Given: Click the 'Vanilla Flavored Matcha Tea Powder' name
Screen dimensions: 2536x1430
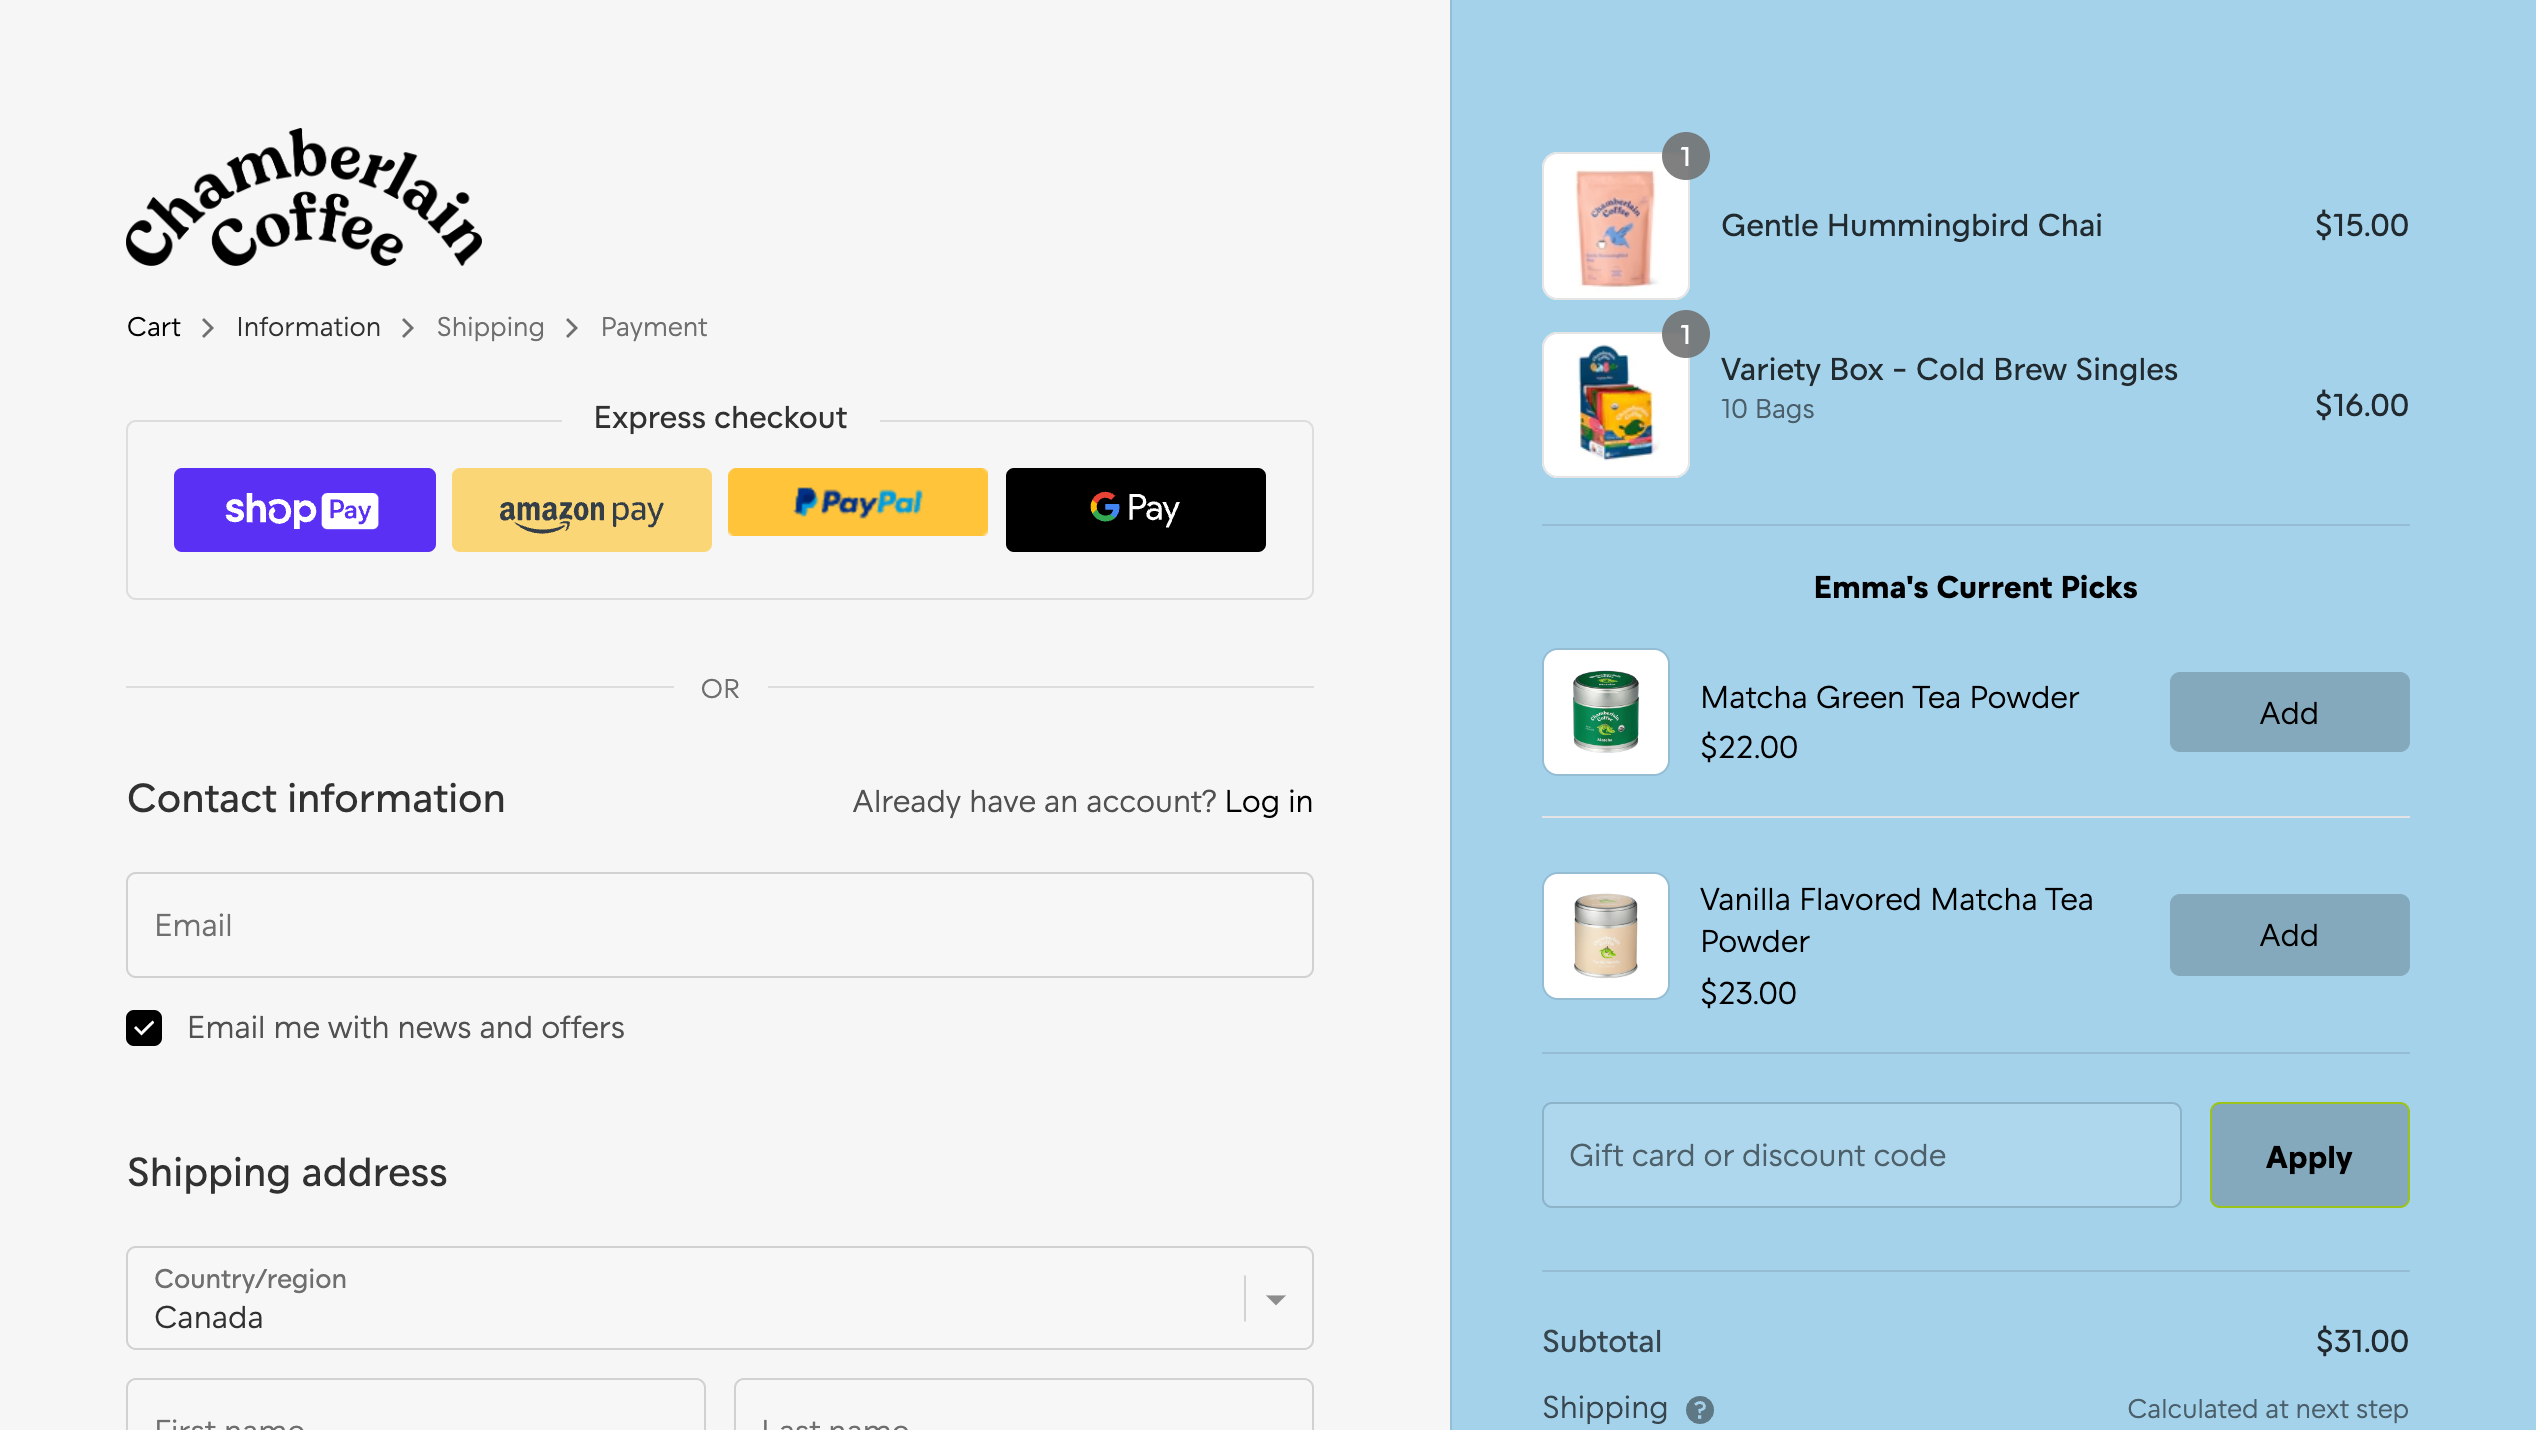Looking at the screenshot, I should tap(1897, 920).
